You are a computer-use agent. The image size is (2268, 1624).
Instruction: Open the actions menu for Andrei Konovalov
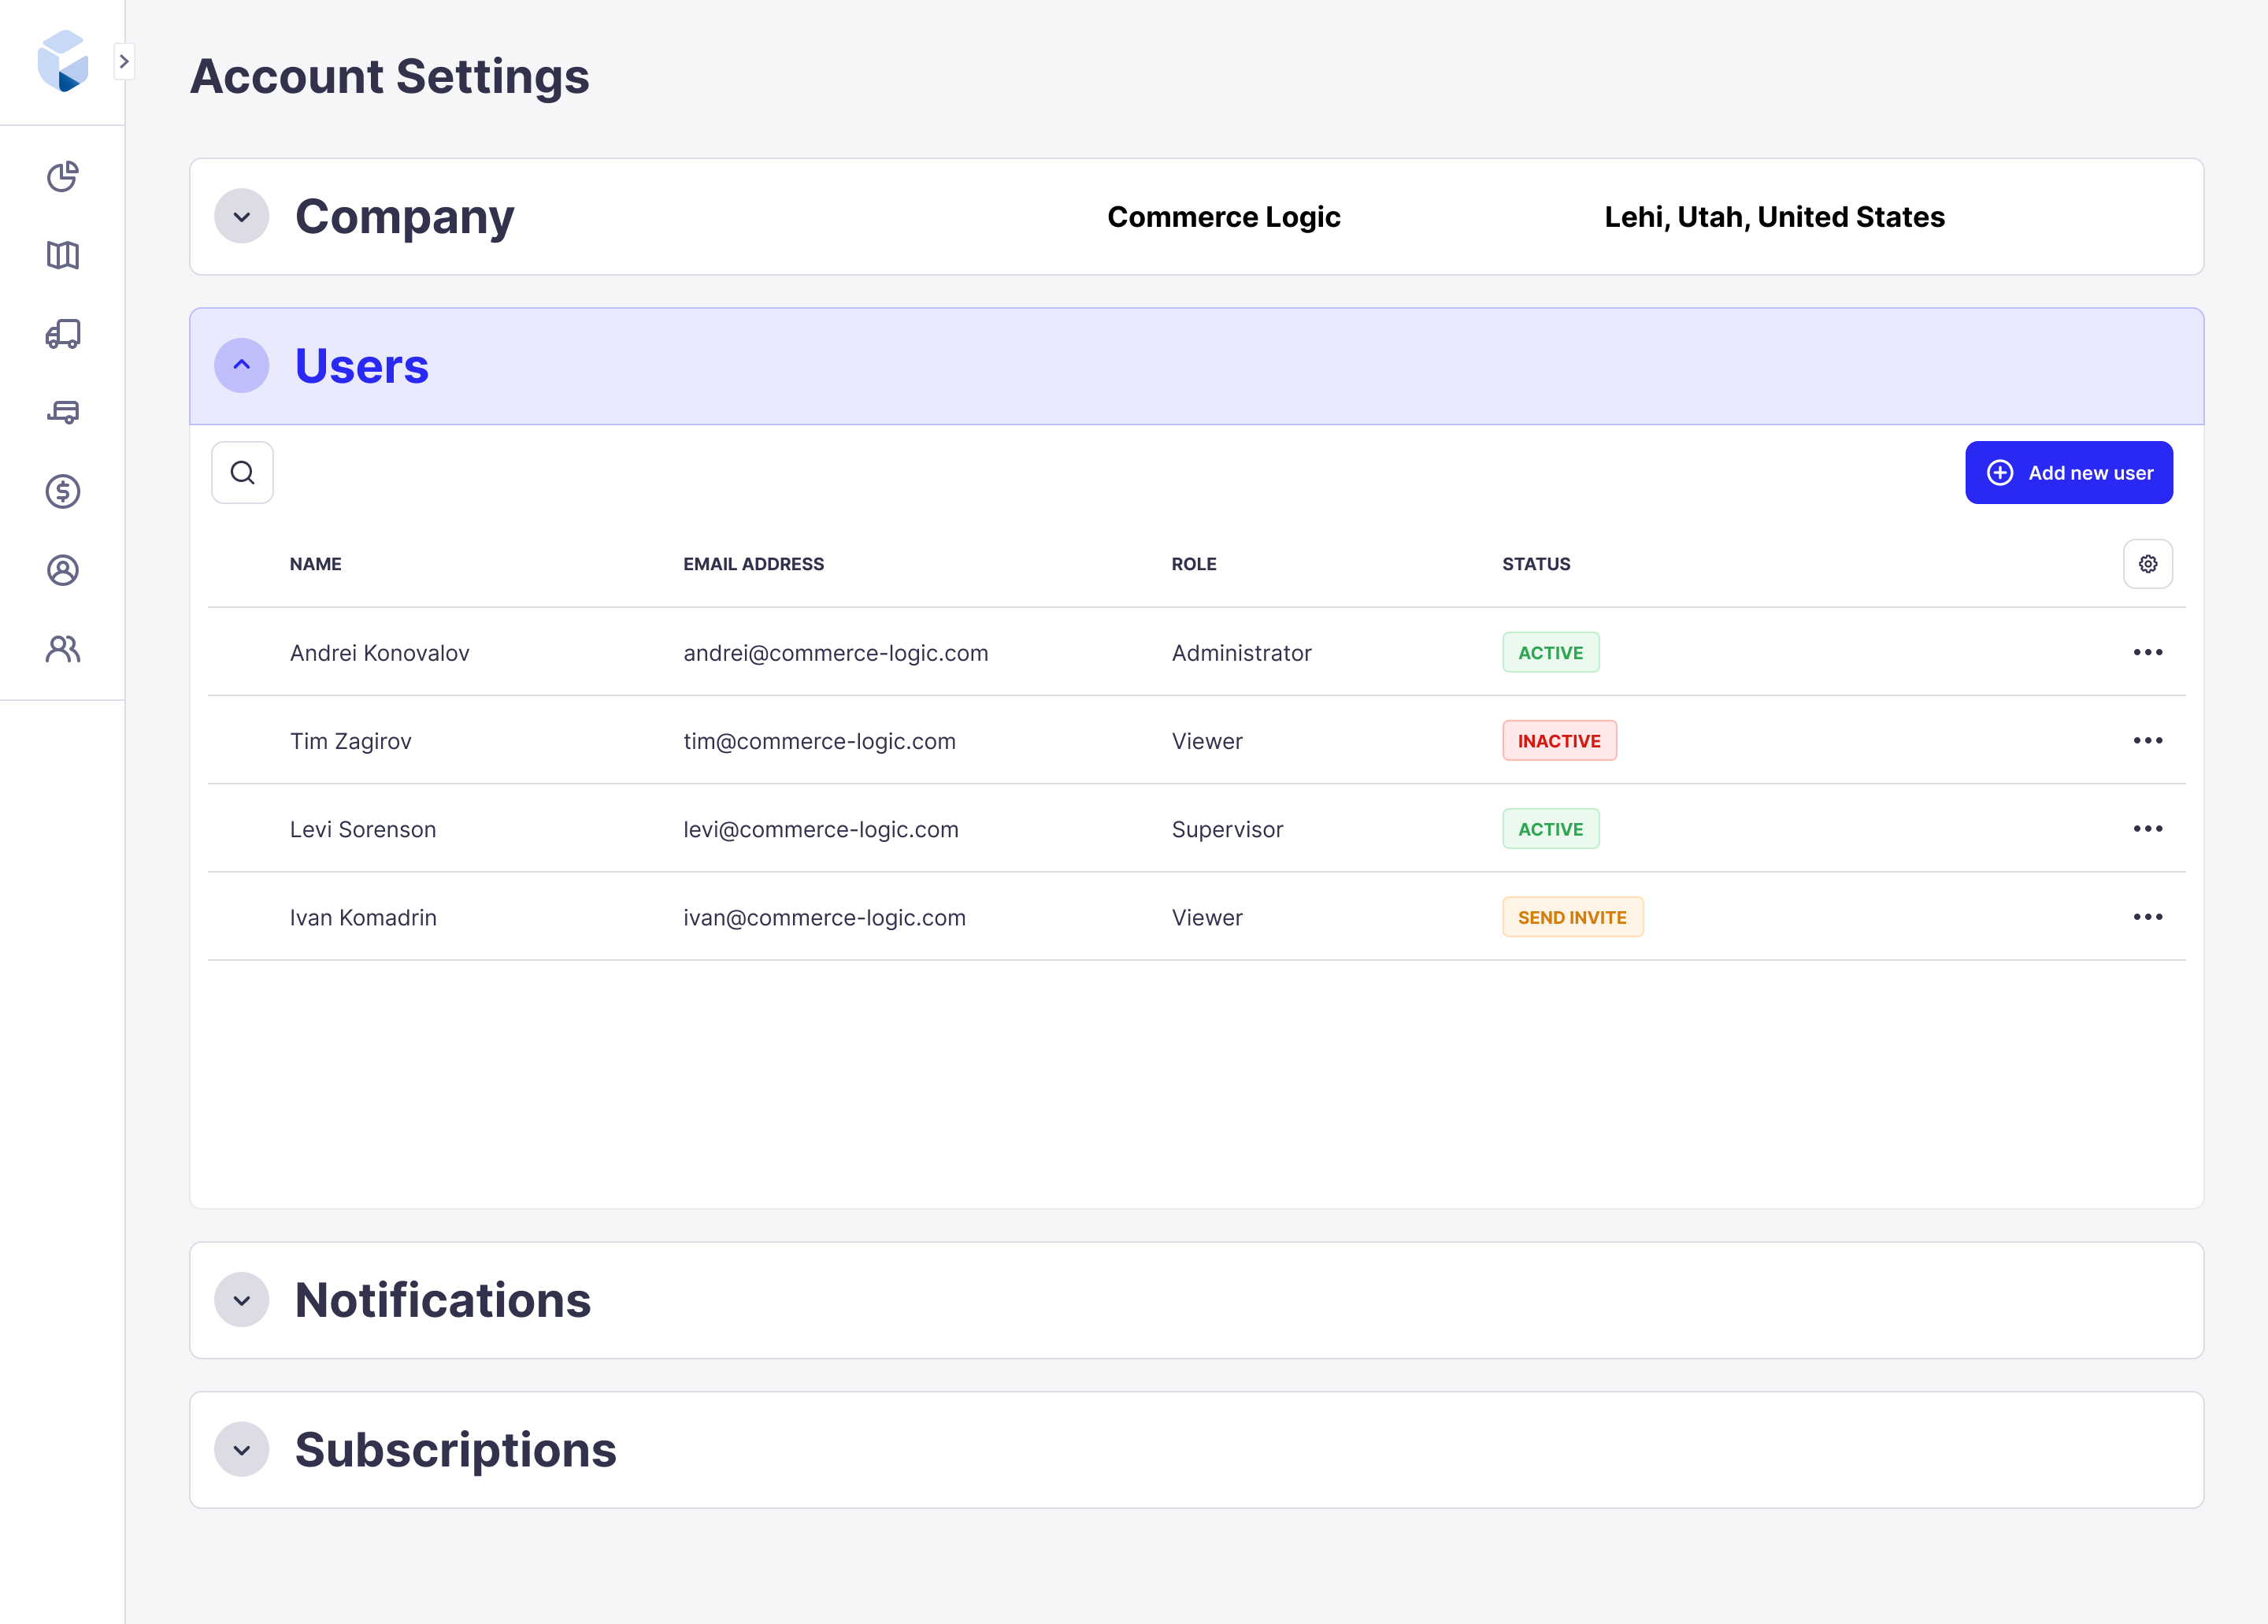pos(2149,652)
